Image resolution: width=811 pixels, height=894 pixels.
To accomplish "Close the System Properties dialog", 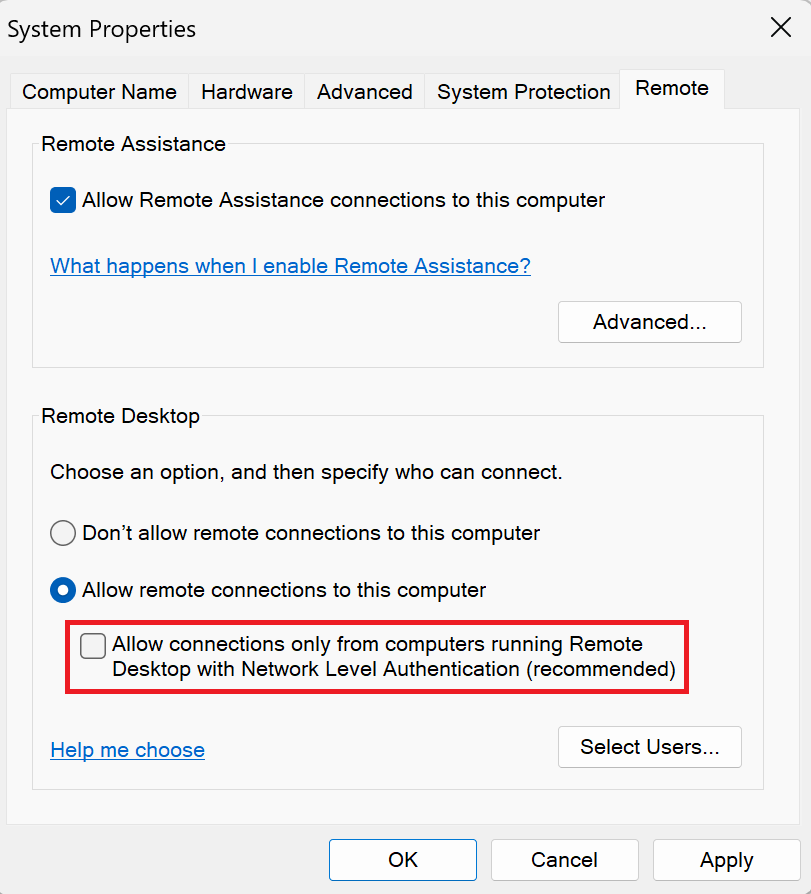I will (x=780, y=28).
